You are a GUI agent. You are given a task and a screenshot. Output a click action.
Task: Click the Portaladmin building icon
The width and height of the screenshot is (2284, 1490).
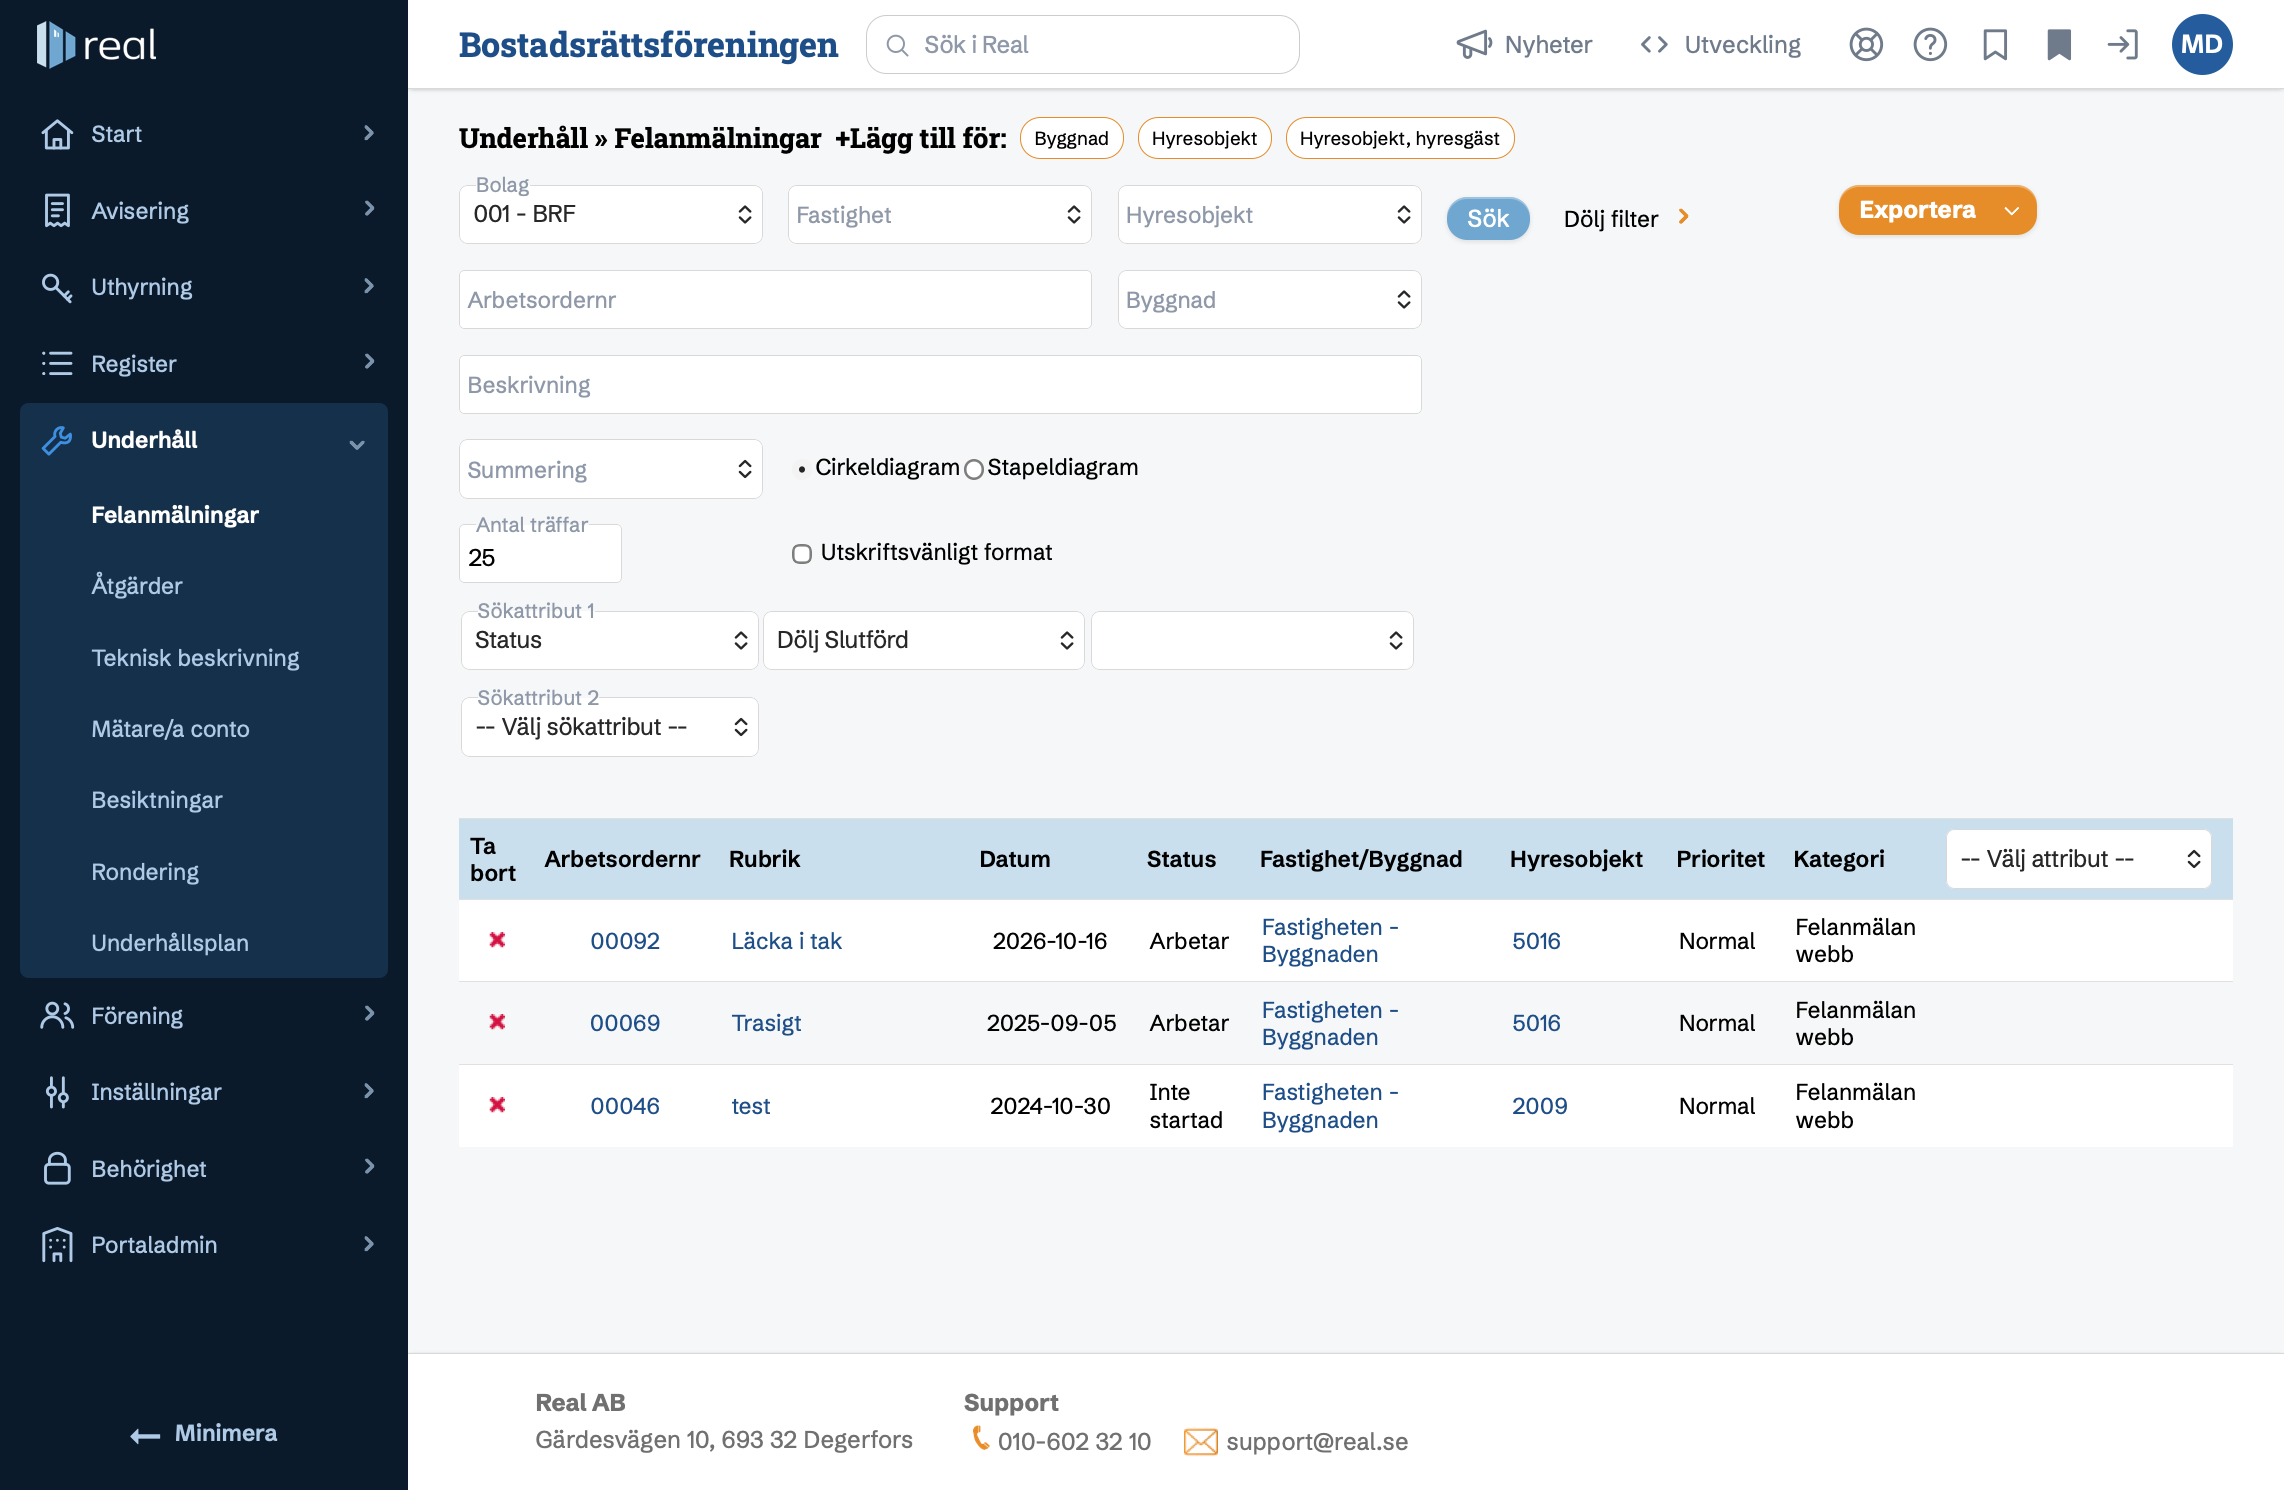coord(57,1245)
